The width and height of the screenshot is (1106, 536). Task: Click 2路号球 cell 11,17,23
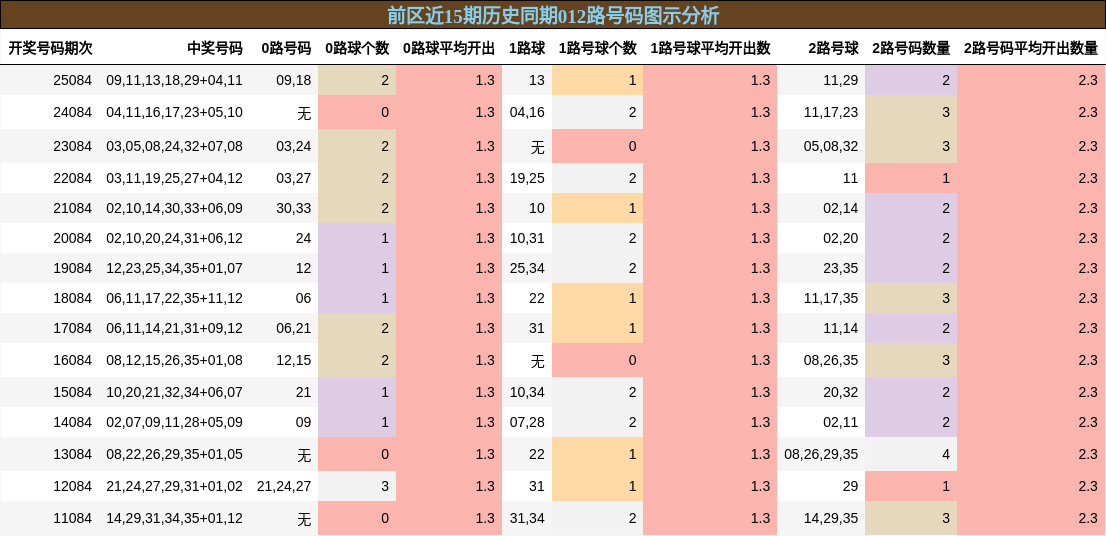(831, 112)
